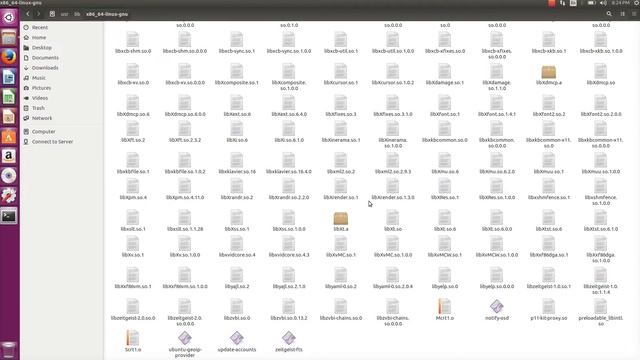Select the zeitgeist-fts executable
Image resolution: width=640 pixels, height=360 pixels.
(289, 341)
